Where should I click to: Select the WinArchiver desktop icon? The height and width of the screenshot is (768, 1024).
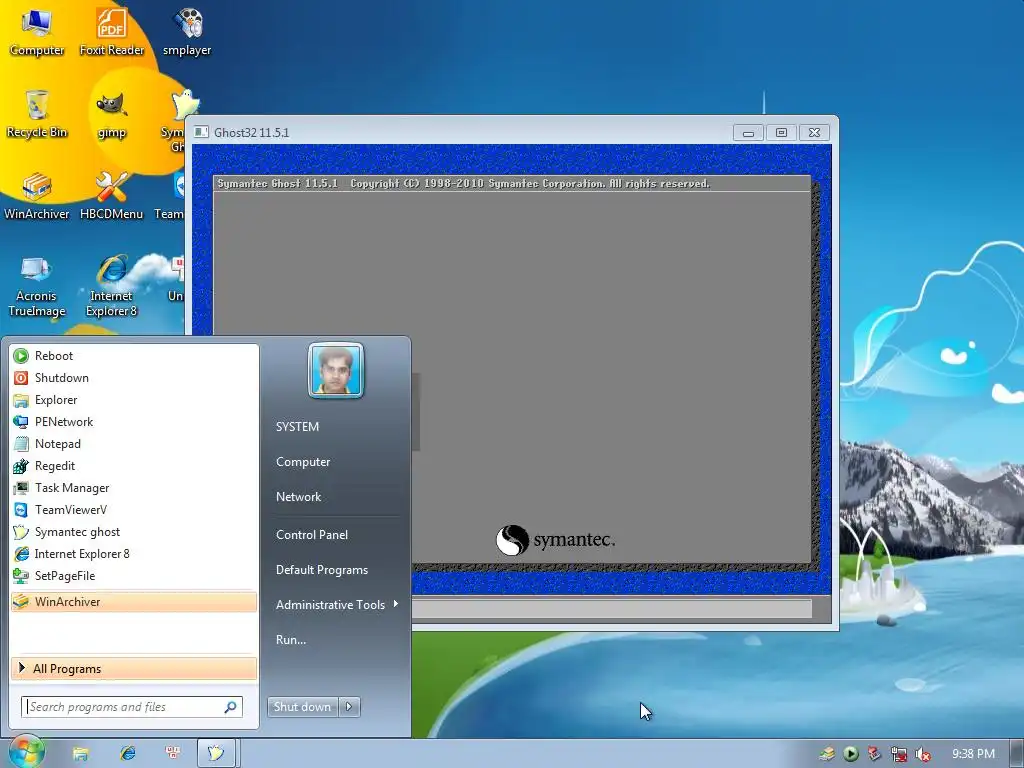pyautogui.click(x=37, y=196)
